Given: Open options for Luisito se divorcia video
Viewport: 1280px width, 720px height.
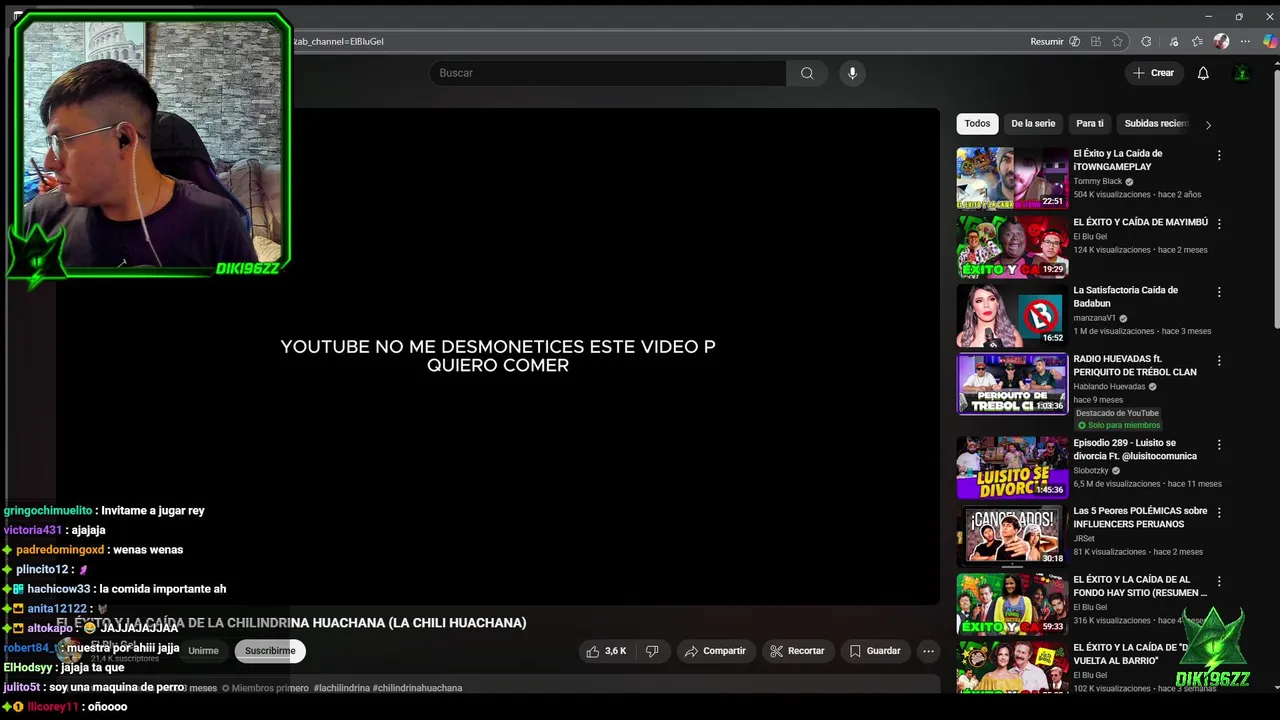Looking at the screenshot, I should coord(1218,444).
